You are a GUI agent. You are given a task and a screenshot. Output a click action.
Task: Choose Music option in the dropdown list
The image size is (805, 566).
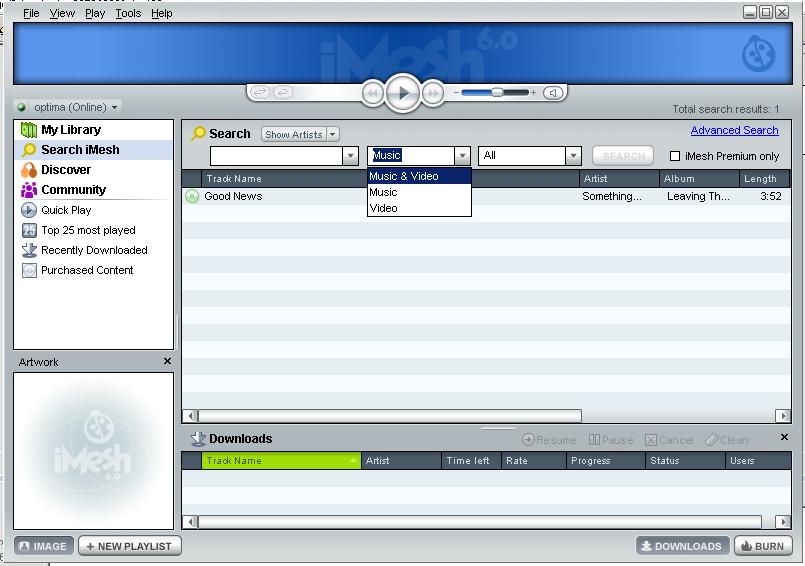(419, 192)
